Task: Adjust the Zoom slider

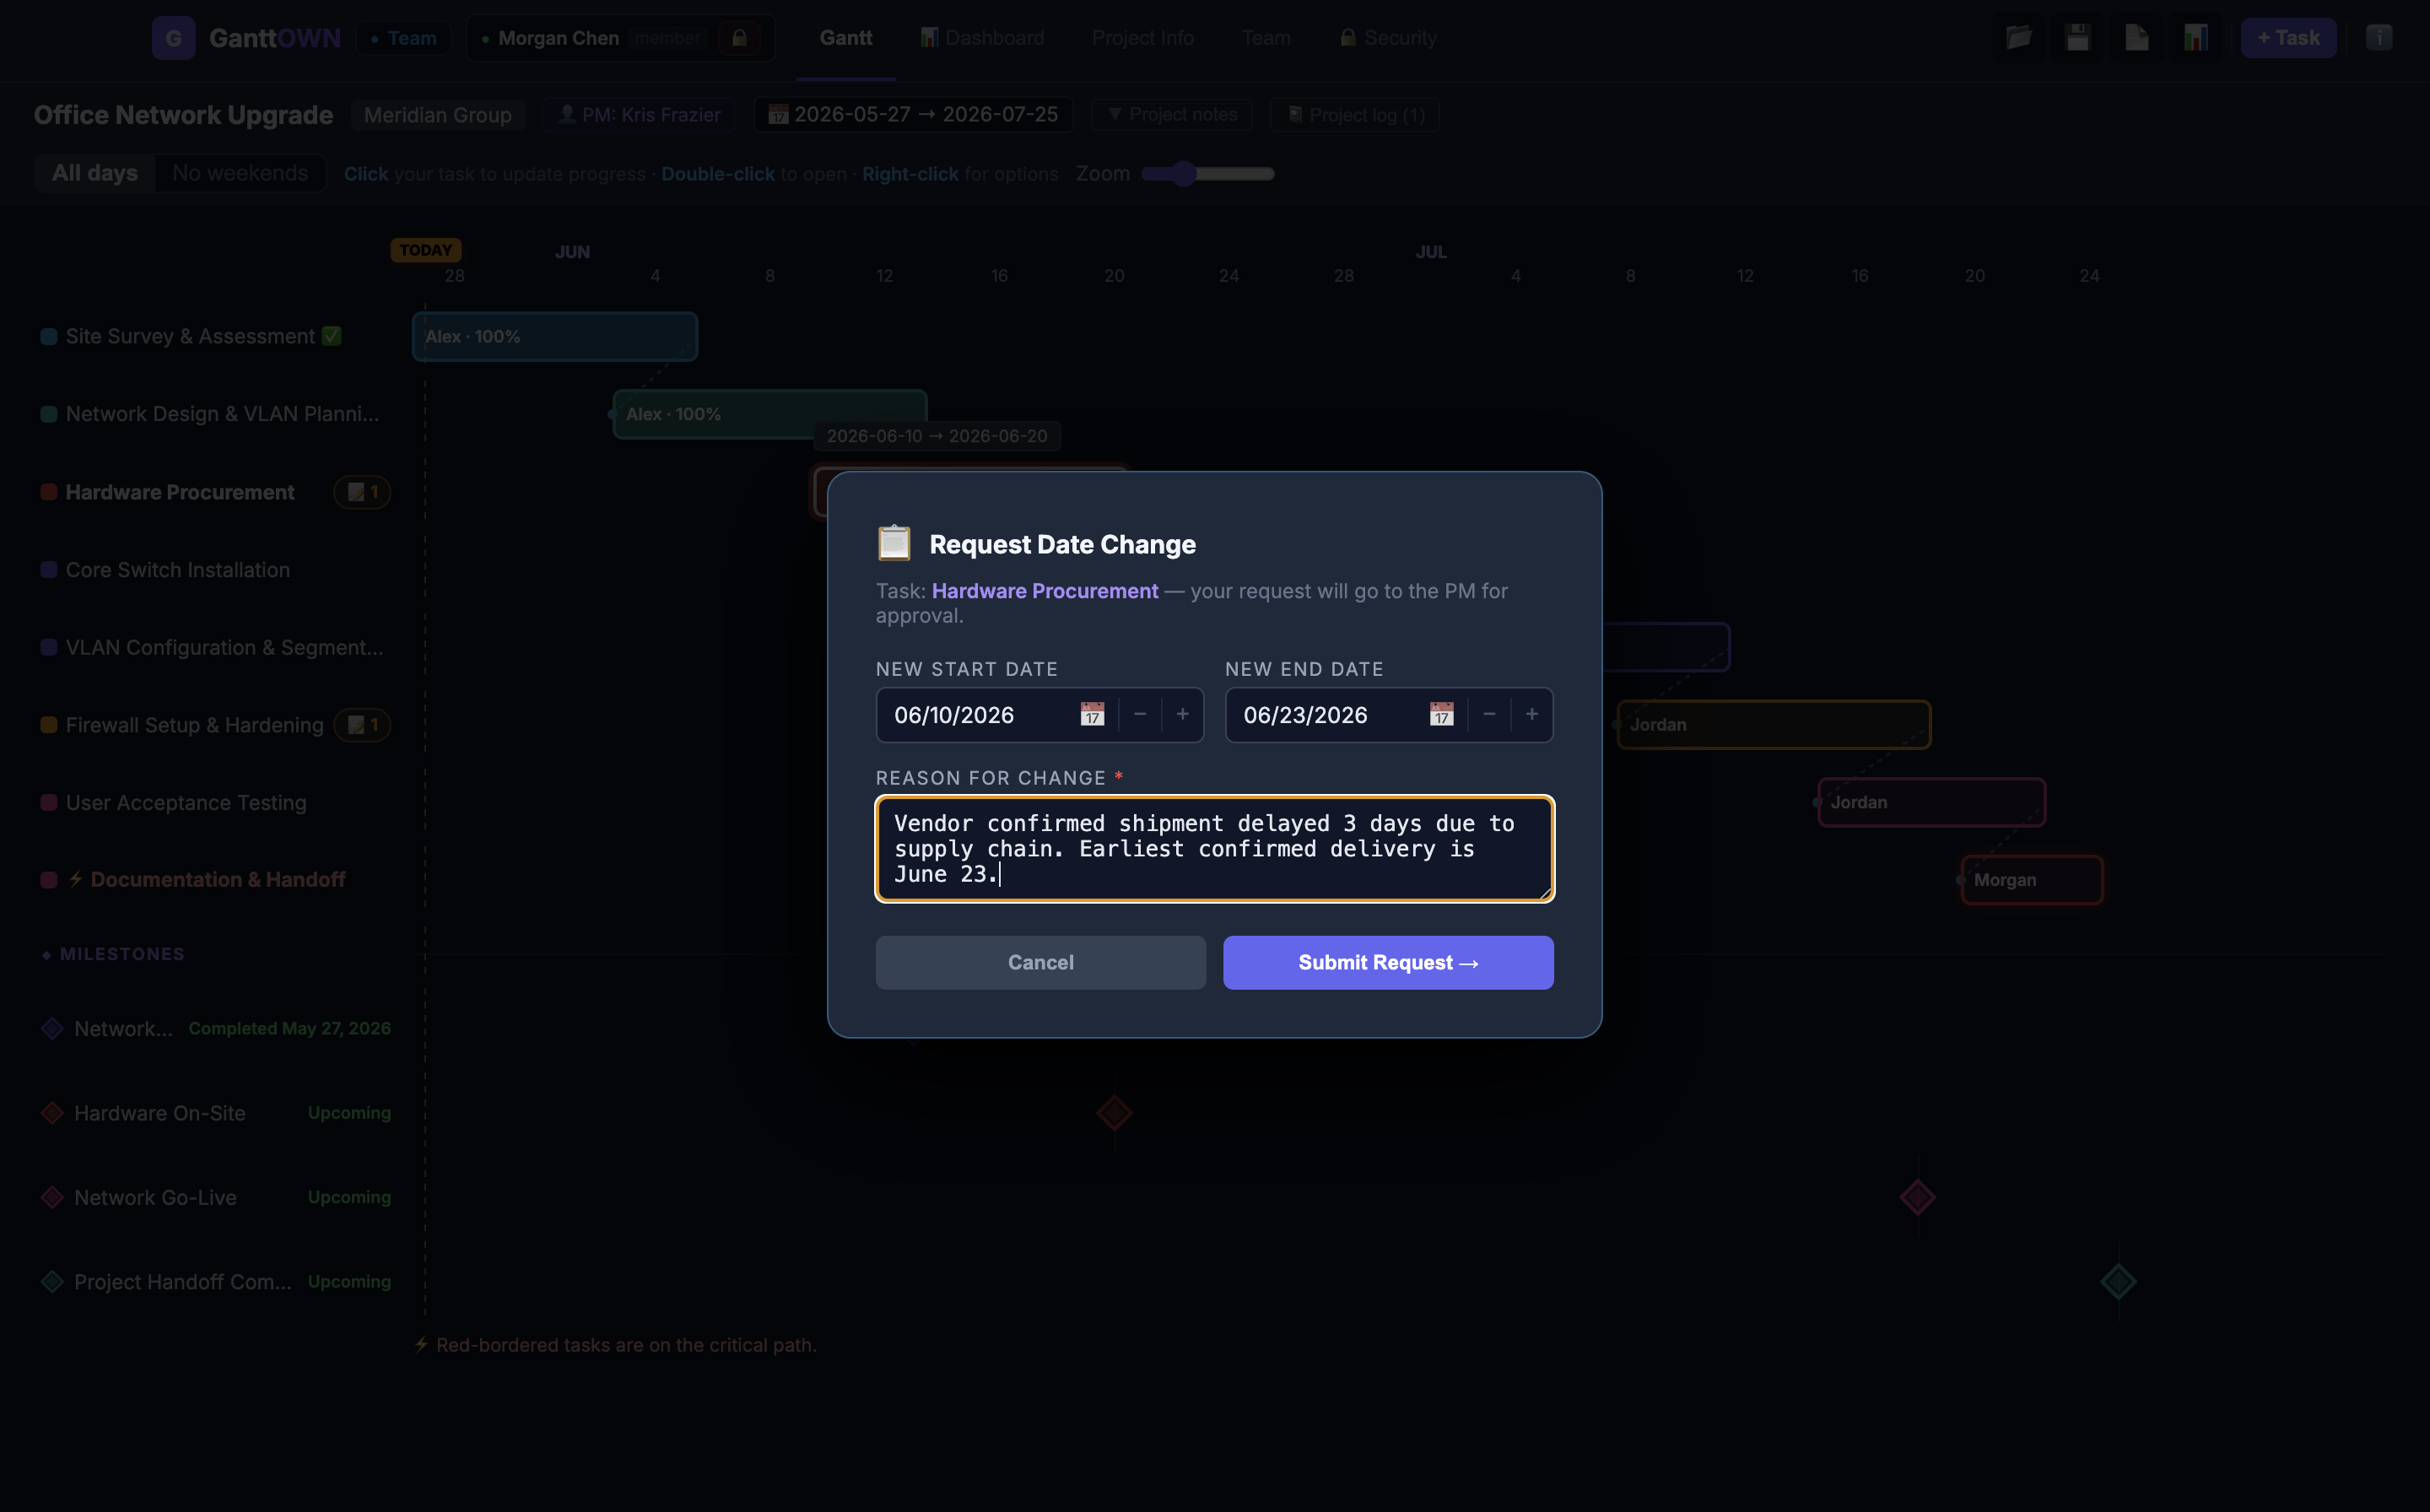Action: click(1208, 174)
